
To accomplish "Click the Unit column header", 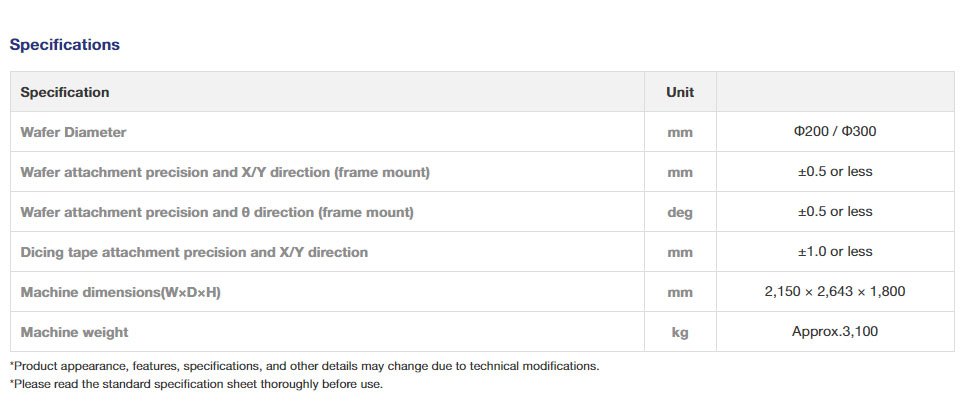I will (x=680, y=92).
